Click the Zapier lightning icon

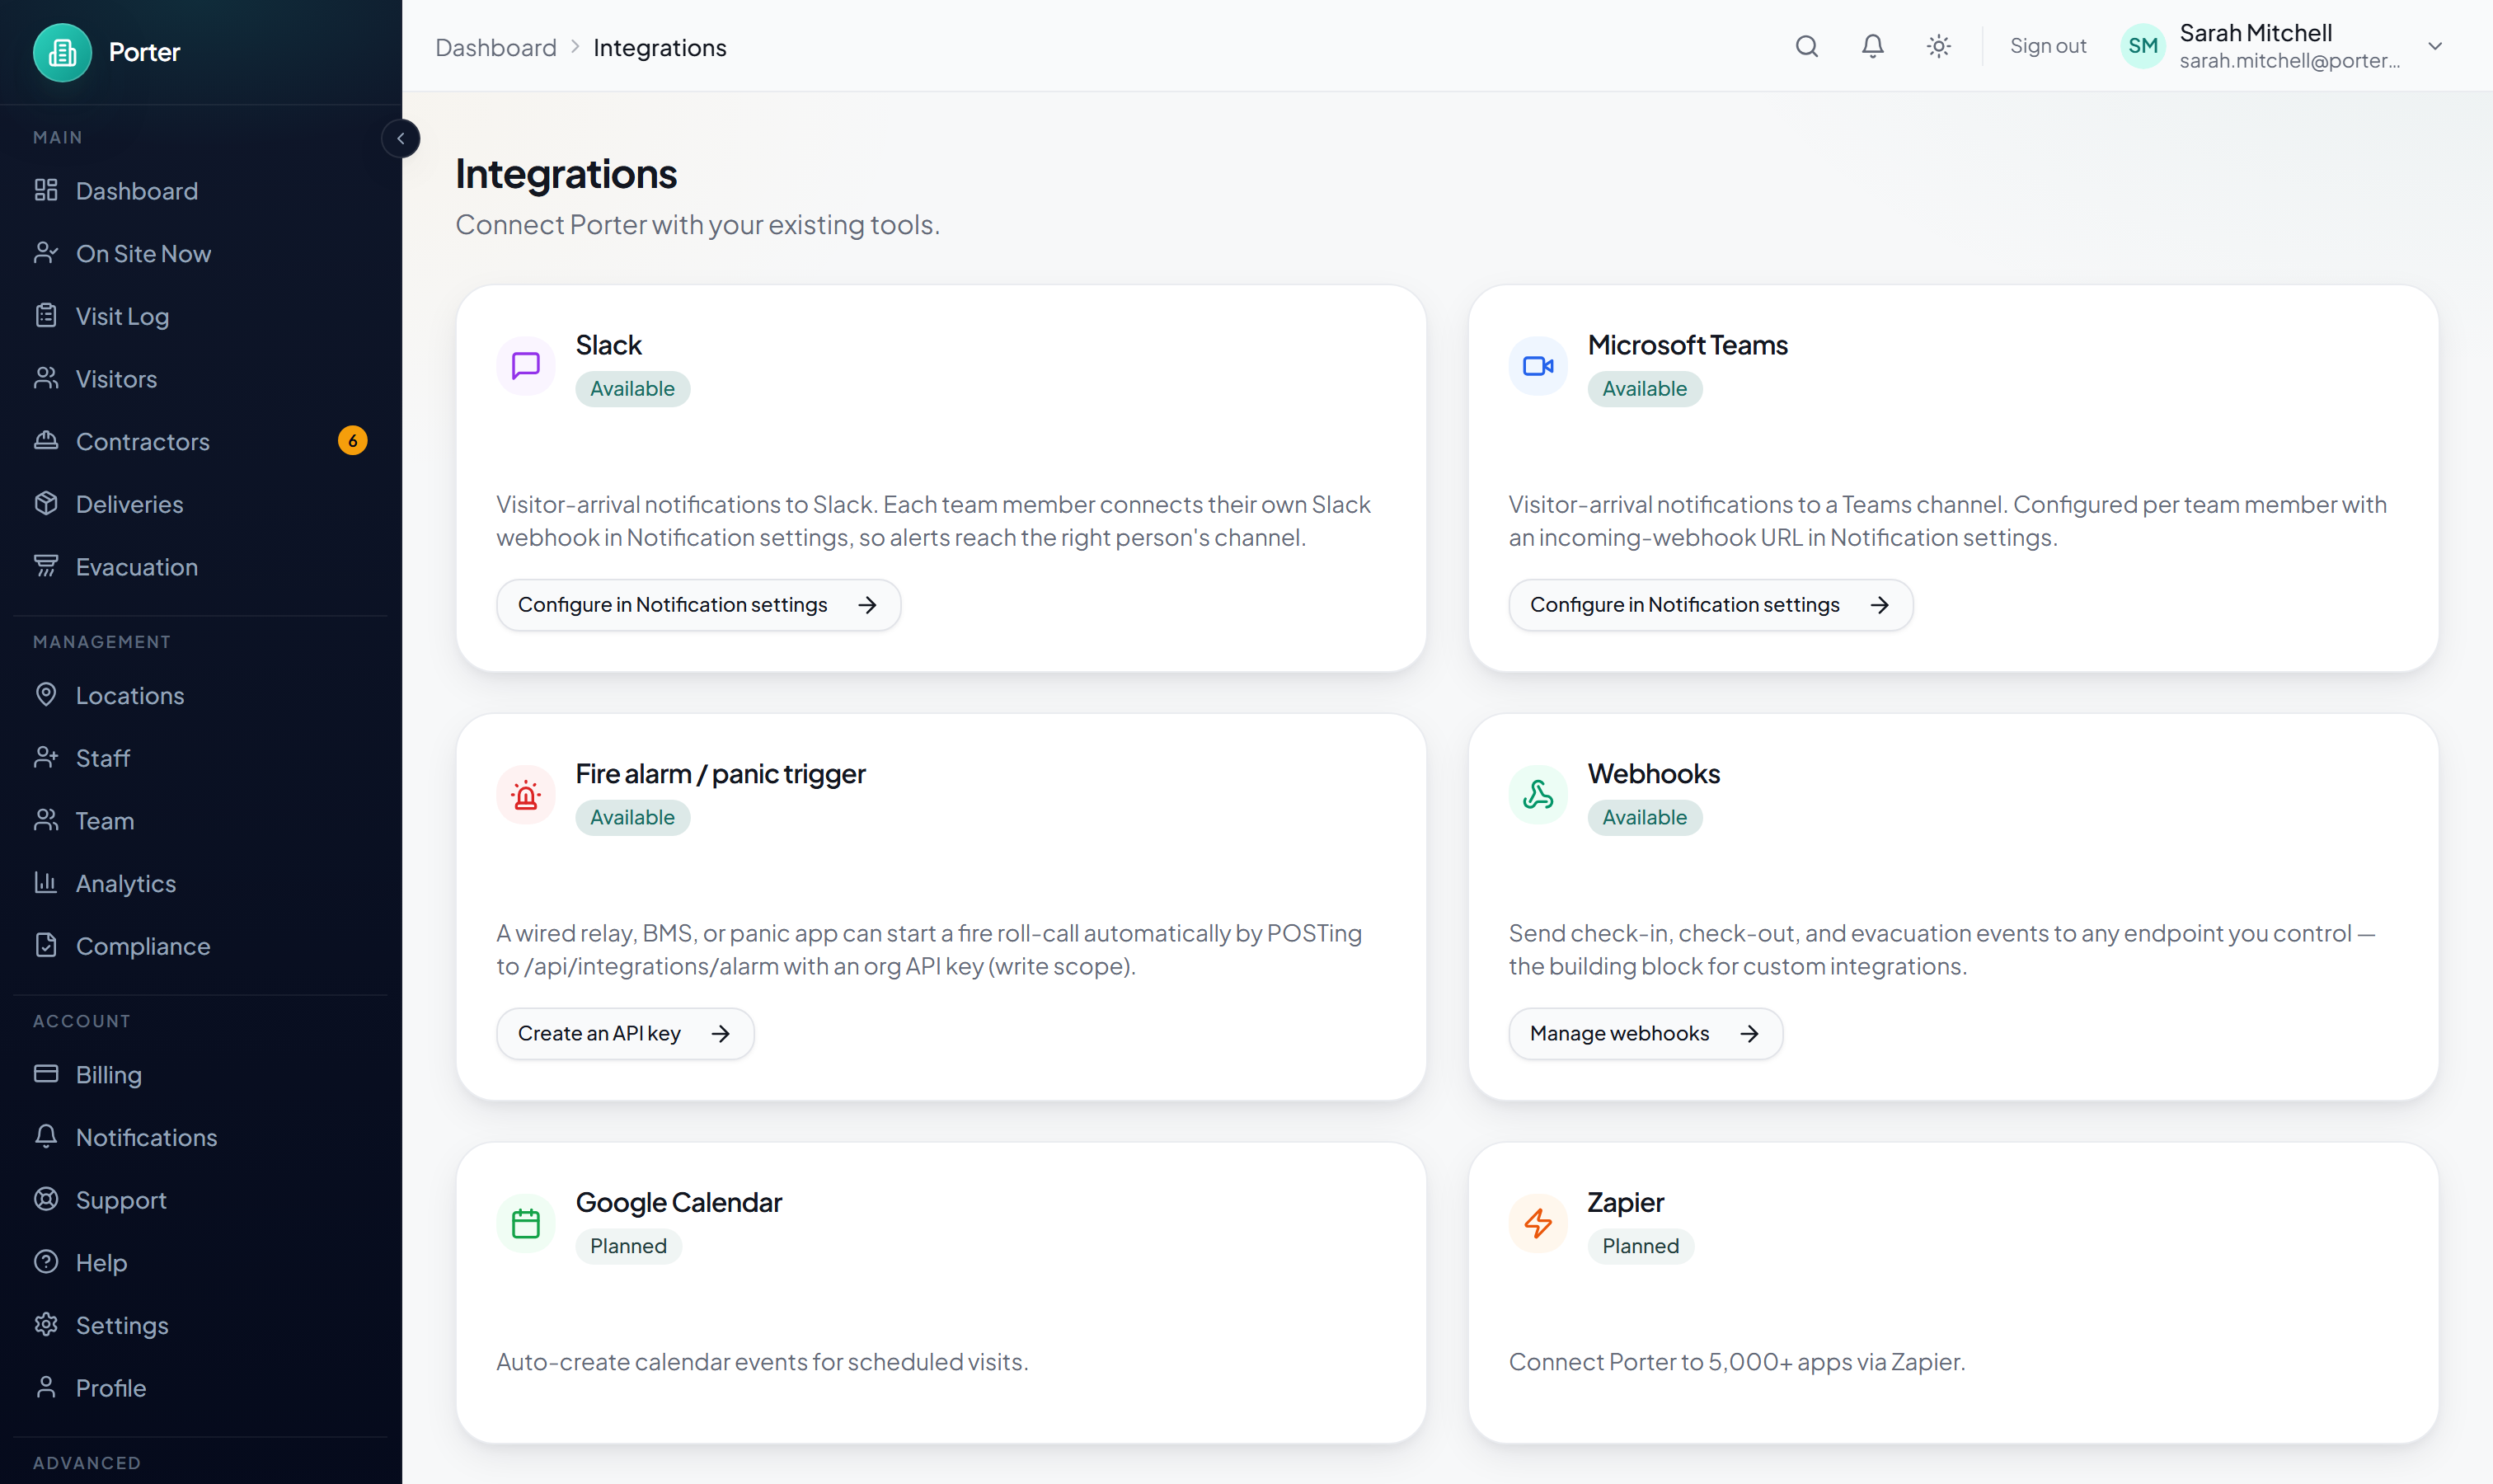point(1538,1224)
